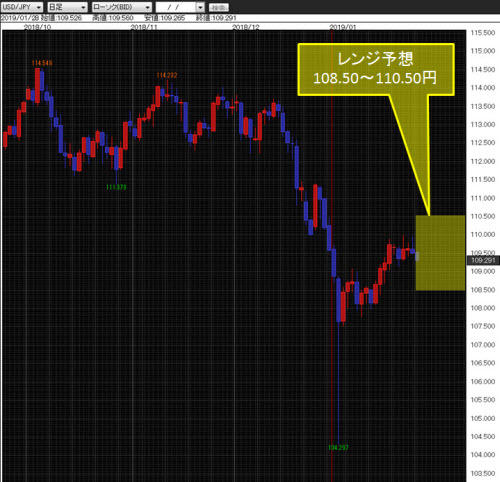Click the 104.297 low price label
500x482 pixels.
[338, 447]
